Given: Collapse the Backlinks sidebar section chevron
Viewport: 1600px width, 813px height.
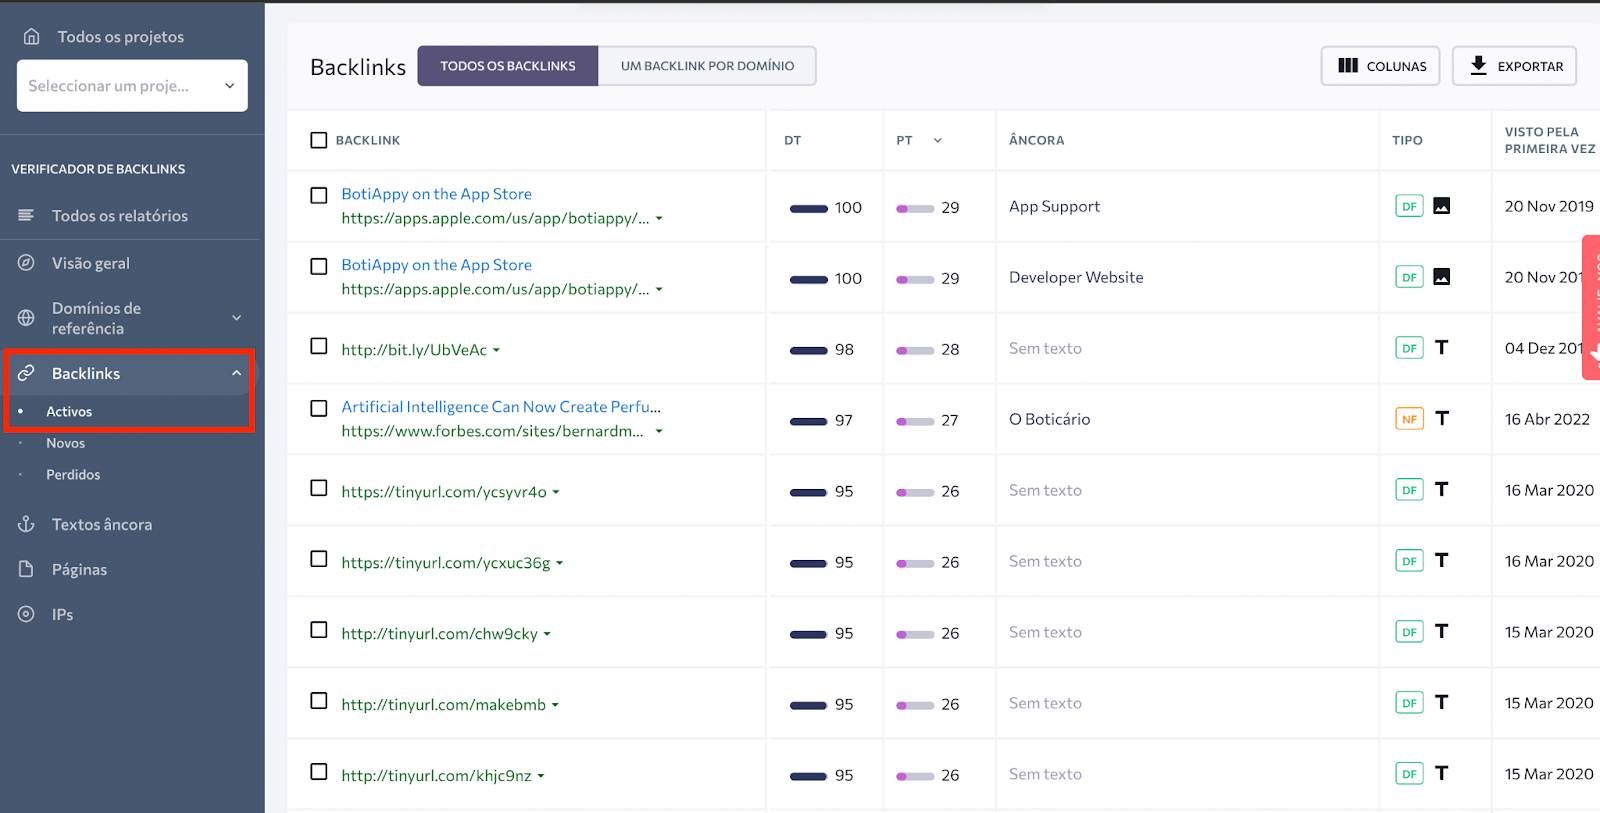Looking at the screenshot, I should [237, 373].
